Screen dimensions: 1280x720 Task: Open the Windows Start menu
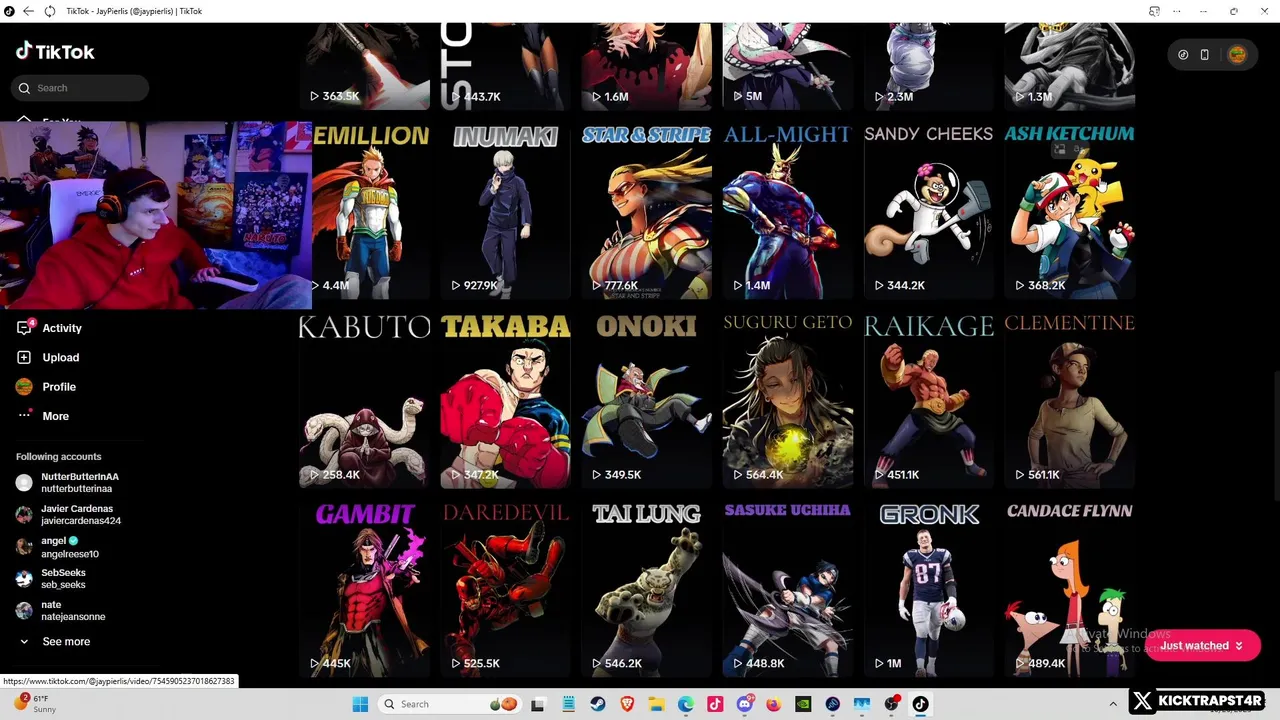click(360, 704)
